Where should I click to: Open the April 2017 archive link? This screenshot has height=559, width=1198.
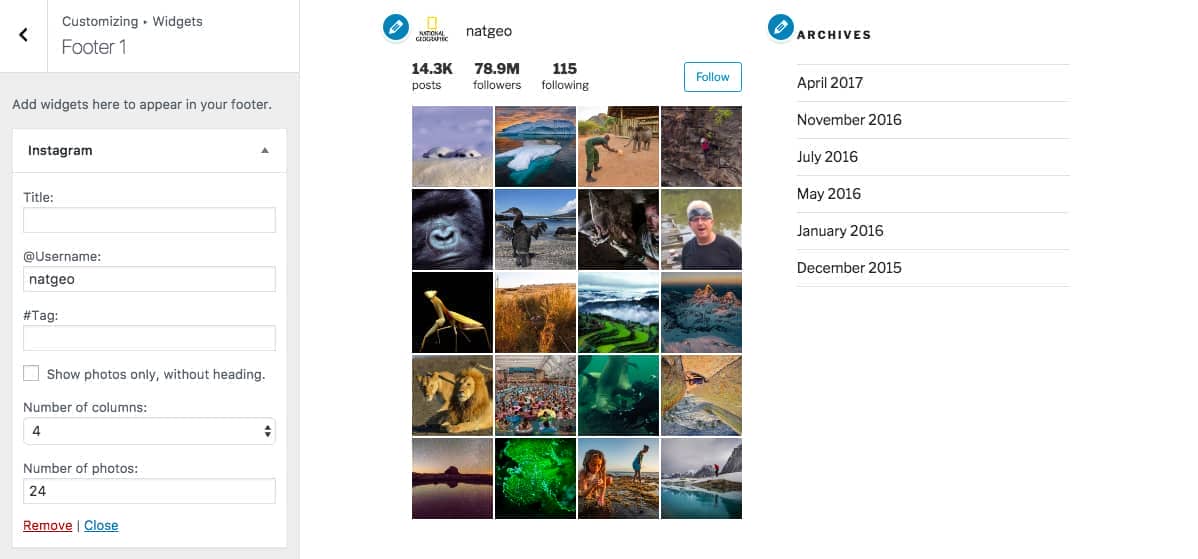[x=830, y=82]
